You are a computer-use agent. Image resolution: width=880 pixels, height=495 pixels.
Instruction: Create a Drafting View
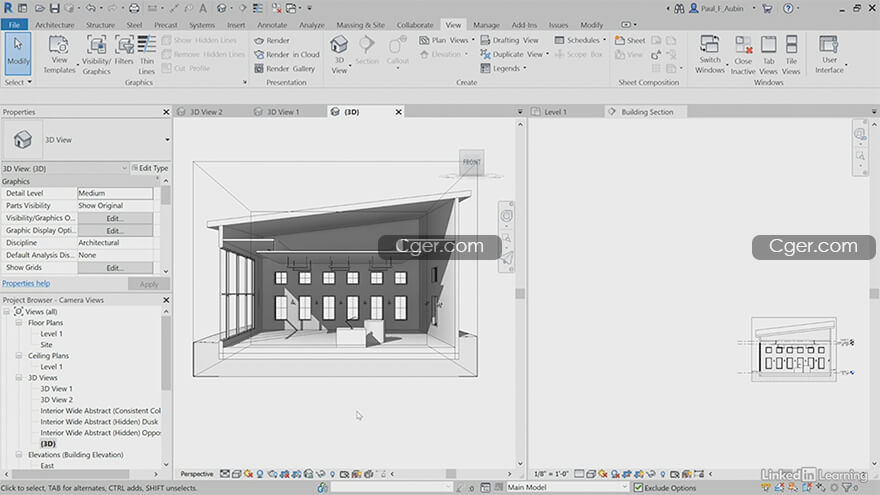point(509,40)
